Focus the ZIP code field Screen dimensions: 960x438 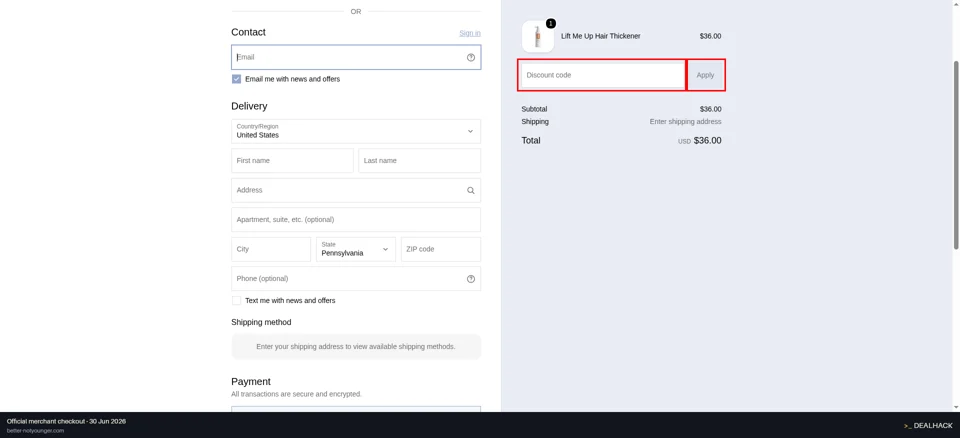tap(441, 249)
